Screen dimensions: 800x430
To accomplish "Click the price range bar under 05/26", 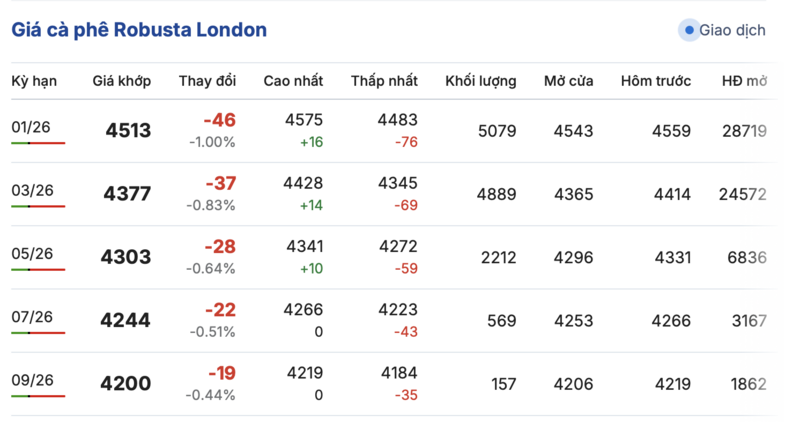I will [x=38, y=269].
